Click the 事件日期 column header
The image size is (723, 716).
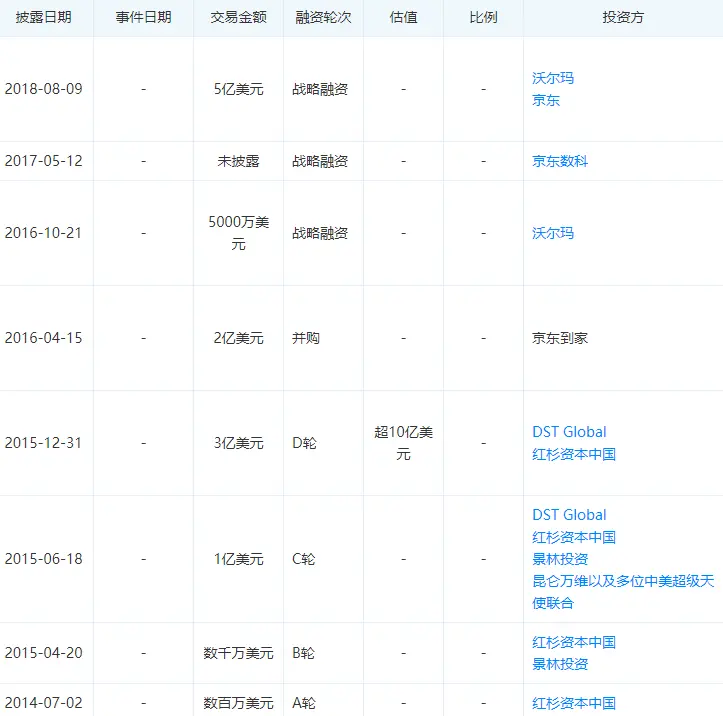[143, 18]
